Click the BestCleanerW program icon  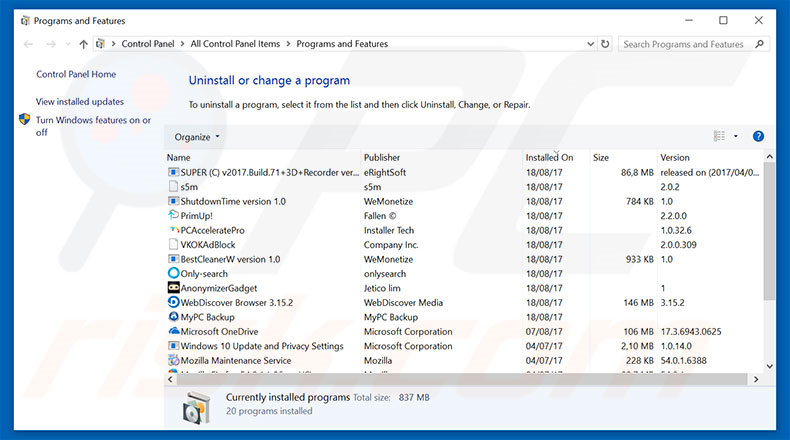173,259
